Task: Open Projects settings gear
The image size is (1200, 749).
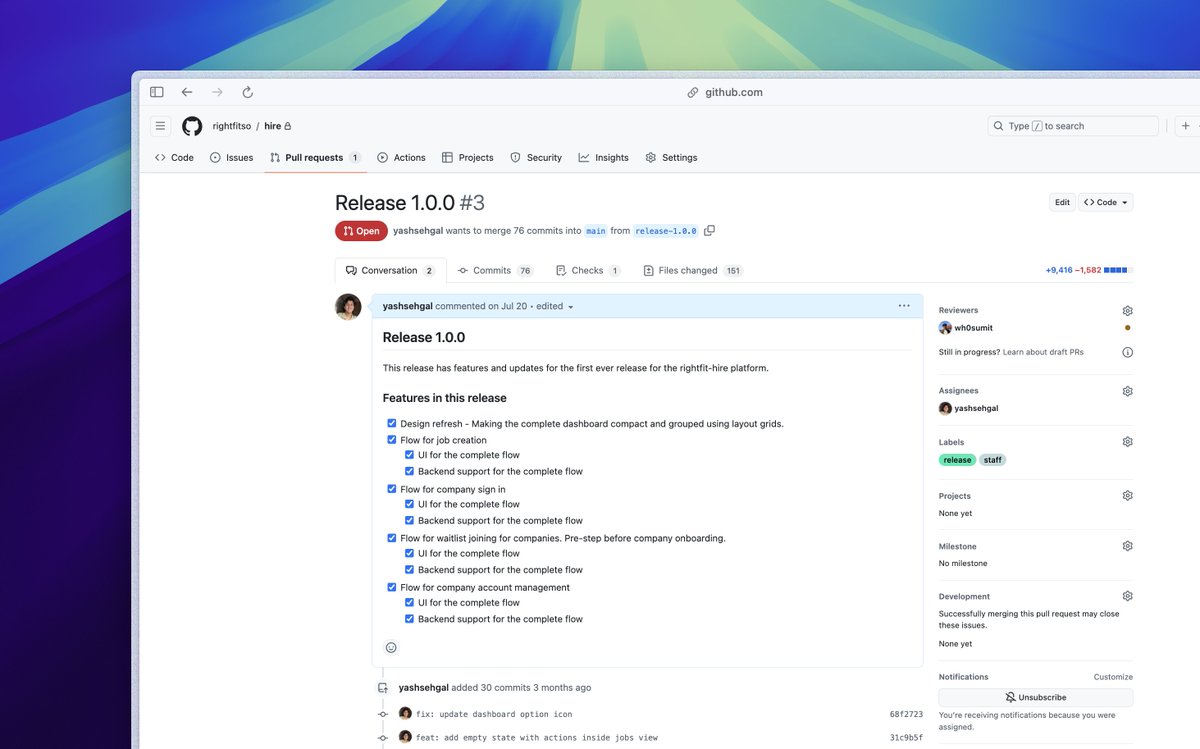Action: (1127, 496)
